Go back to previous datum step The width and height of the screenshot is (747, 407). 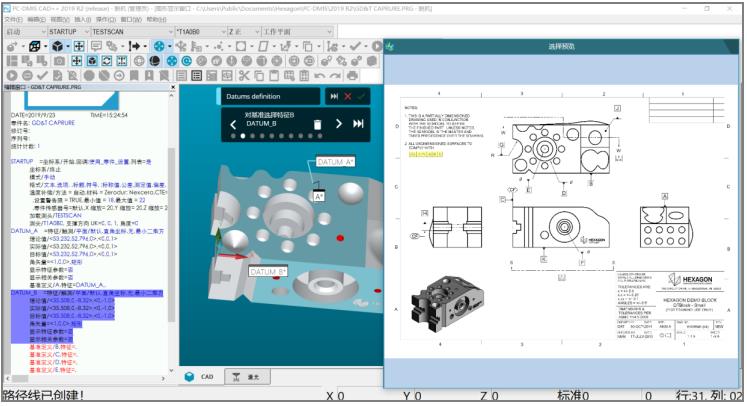(233, 124)
